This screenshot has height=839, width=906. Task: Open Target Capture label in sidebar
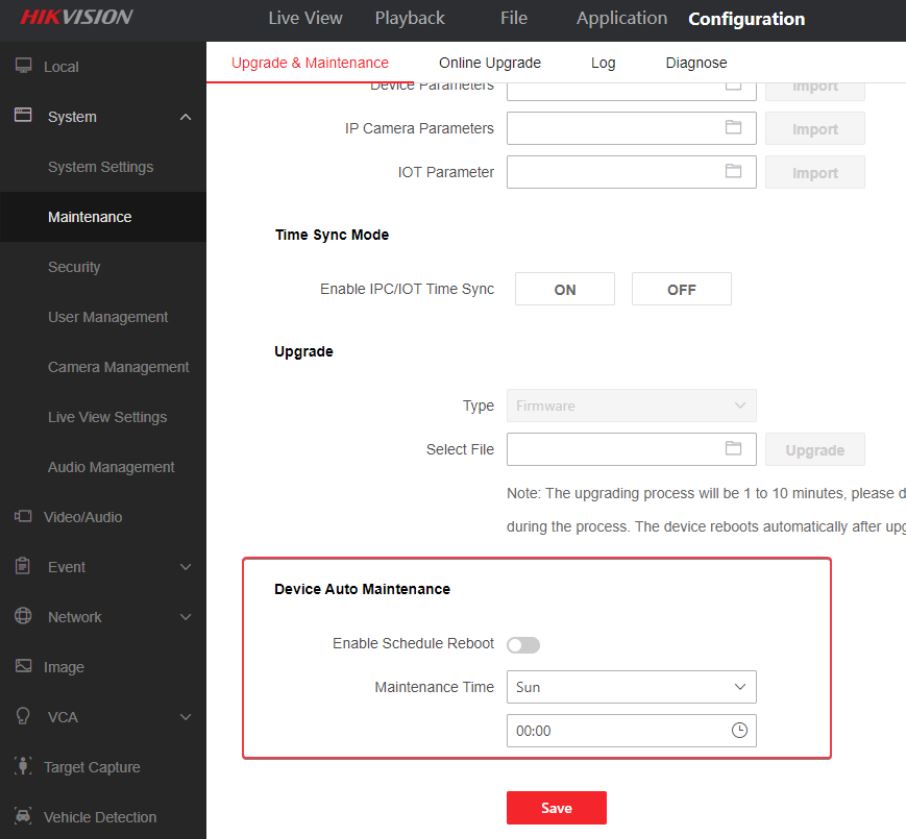[x=92, y=767]
